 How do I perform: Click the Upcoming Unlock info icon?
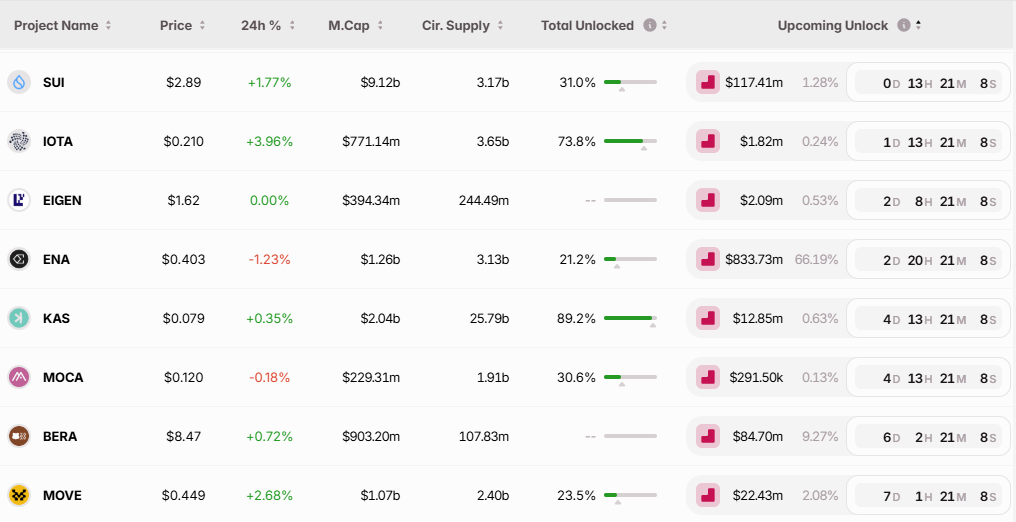coord(903,25)
